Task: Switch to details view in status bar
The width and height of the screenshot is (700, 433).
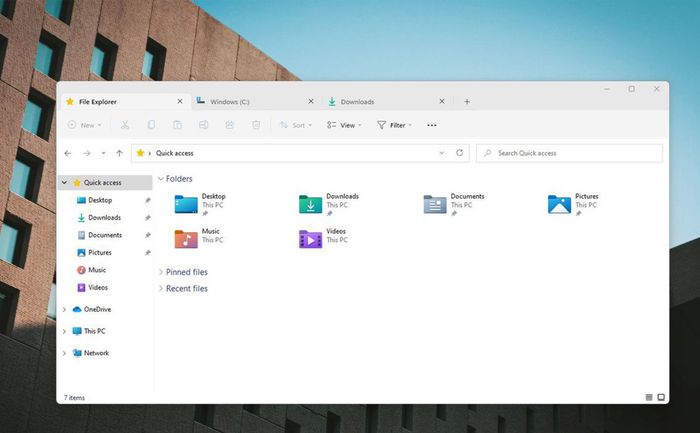Action: click(649, 397)
